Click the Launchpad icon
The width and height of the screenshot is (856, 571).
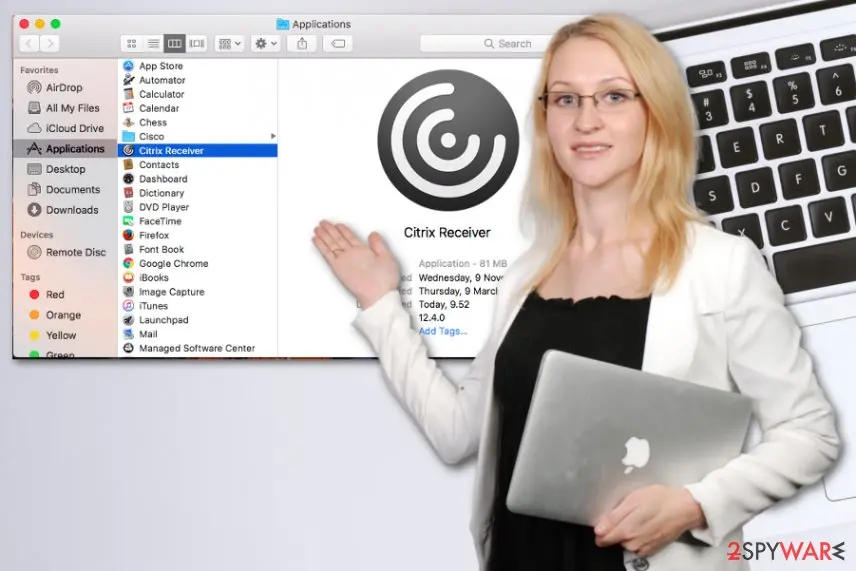[x=128, y=320]
